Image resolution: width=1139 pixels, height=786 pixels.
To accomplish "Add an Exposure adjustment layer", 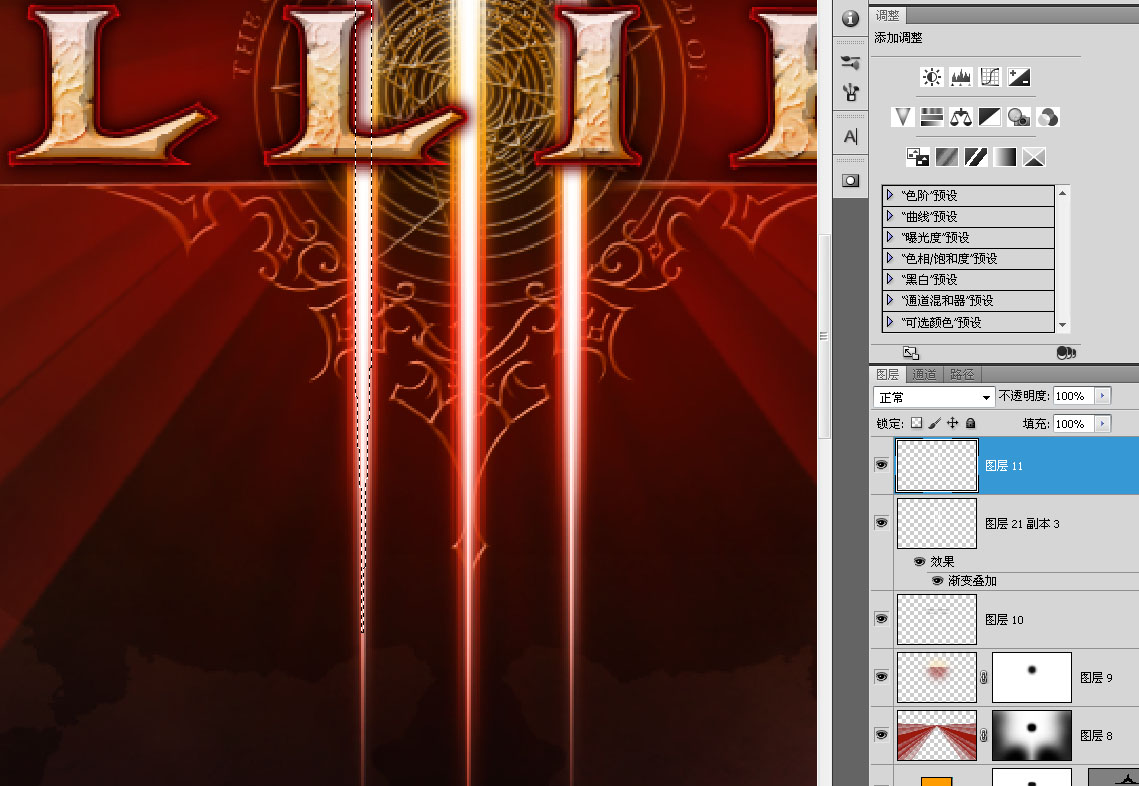I will (x=1018, y=77).
